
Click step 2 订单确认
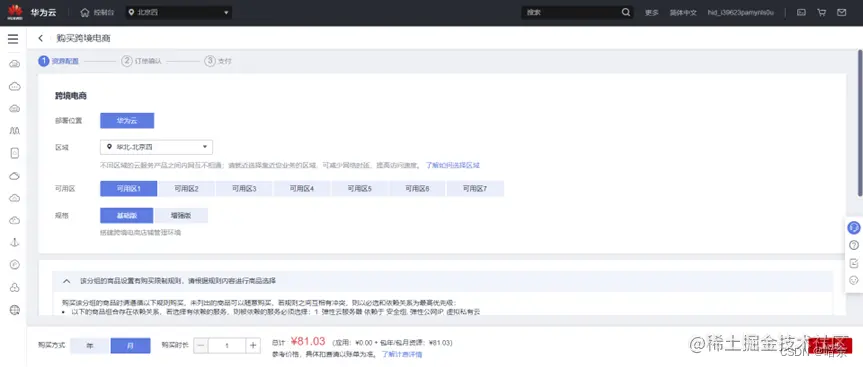pyautogui.click(x=142, y=61)
